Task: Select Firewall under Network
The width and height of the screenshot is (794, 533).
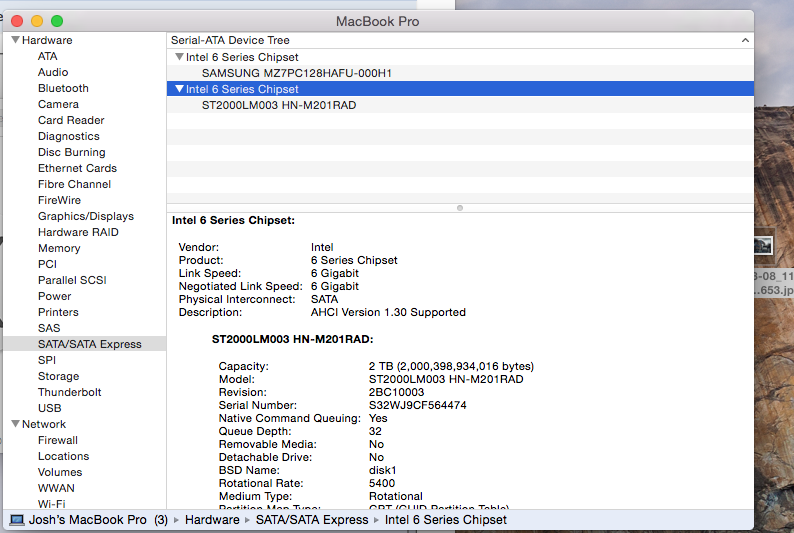Action: tap(58, 440)
